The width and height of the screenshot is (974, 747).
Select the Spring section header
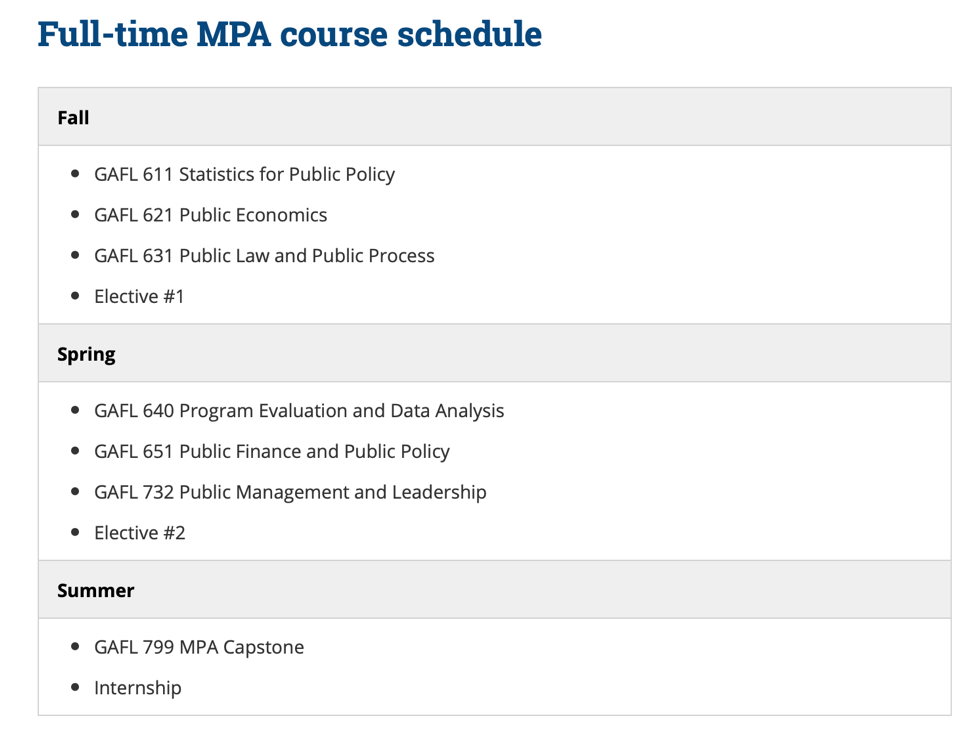click(494, 353)
